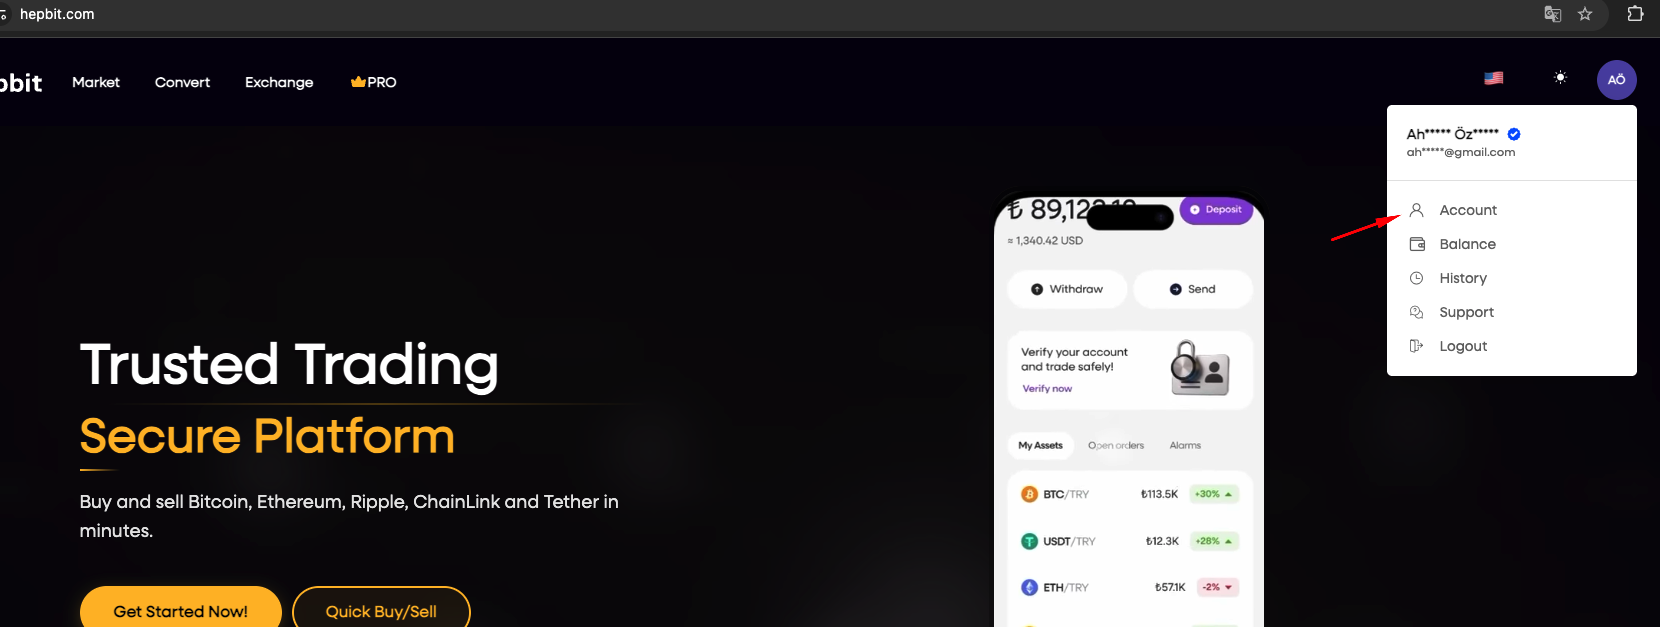Click the Support chat icon
Image resolution: width=1660 pixels, height=627 pixels.
1416,312
